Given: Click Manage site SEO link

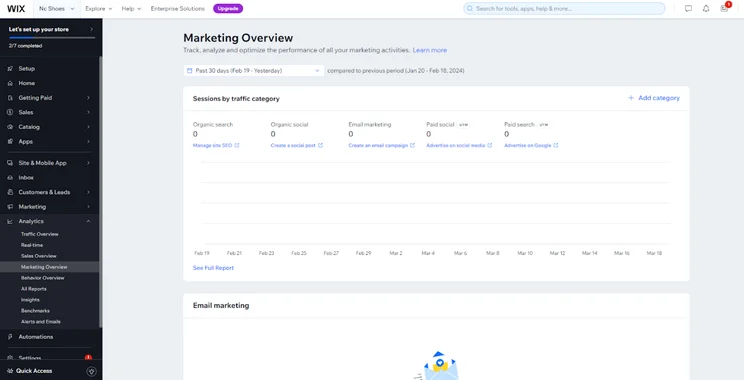Looking at the screenshot, I should click(213, 146).
